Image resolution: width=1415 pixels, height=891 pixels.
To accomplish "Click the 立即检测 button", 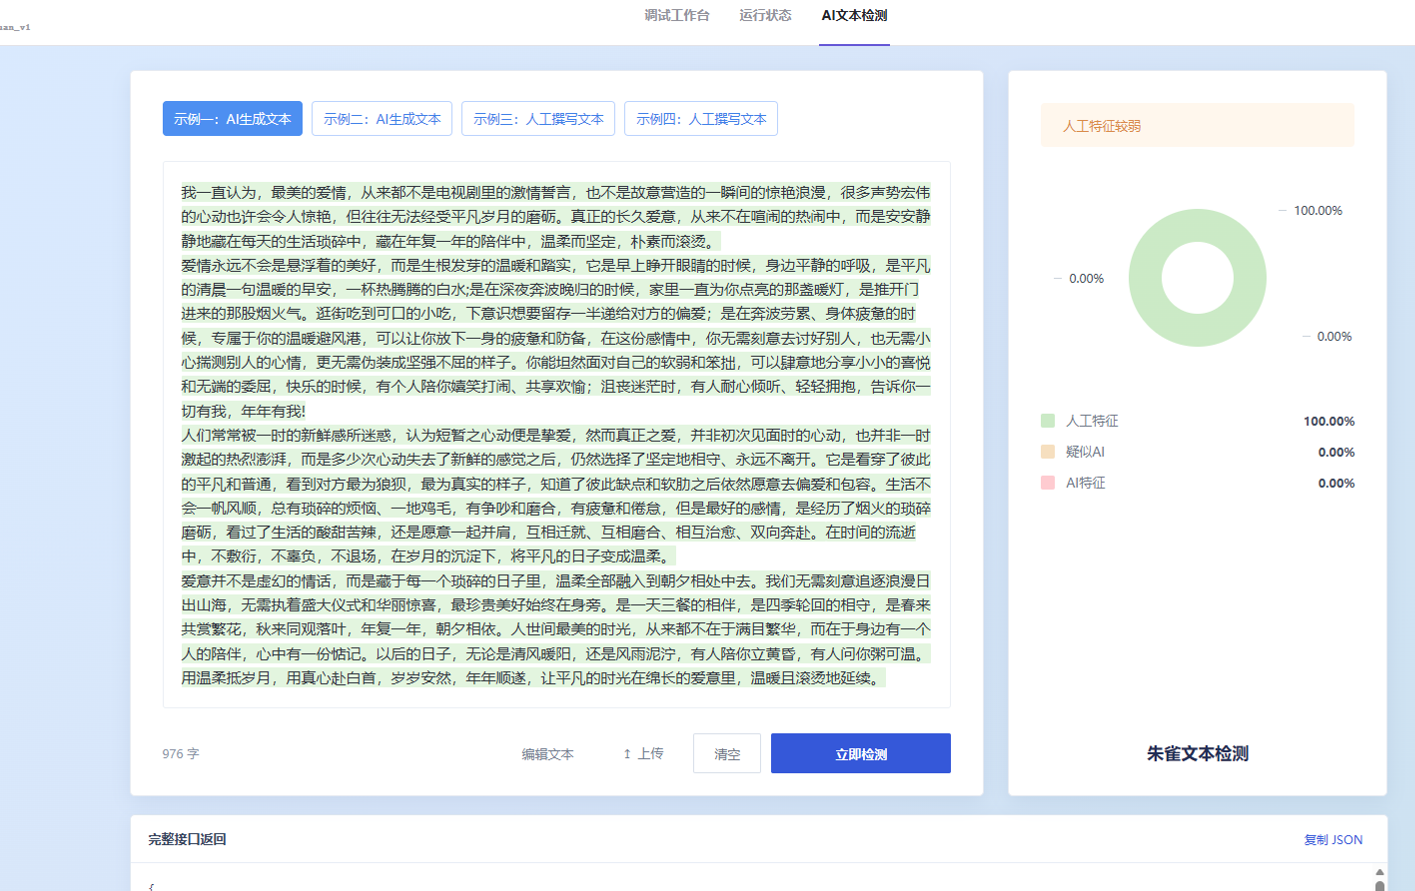I will click(861, 754).
